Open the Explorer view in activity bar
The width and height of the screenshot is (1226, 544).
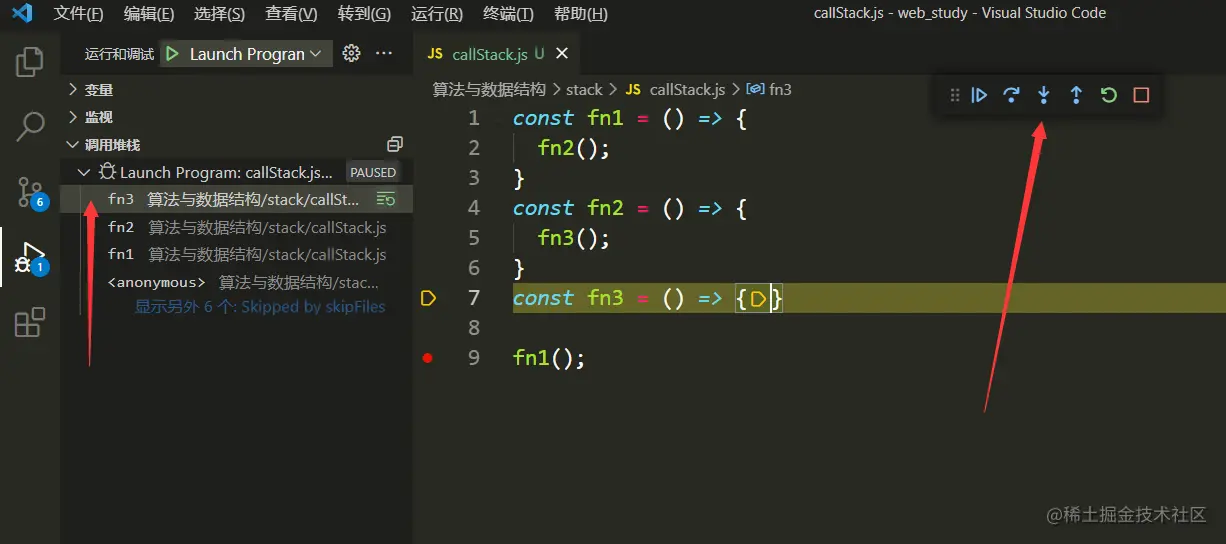[x=30, y=62]
